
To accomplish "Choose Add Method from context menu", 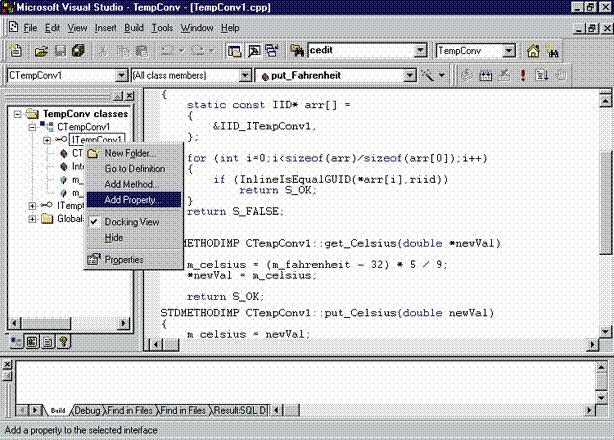I will point(134,184).
